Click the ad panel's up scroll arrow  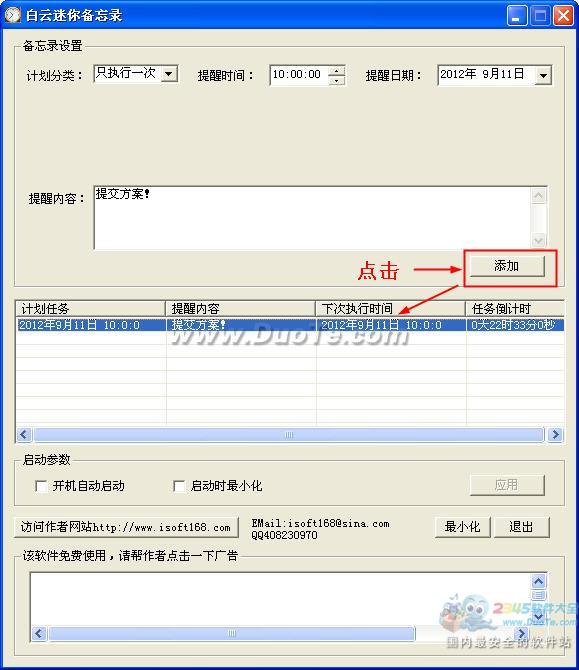point(538,581)
